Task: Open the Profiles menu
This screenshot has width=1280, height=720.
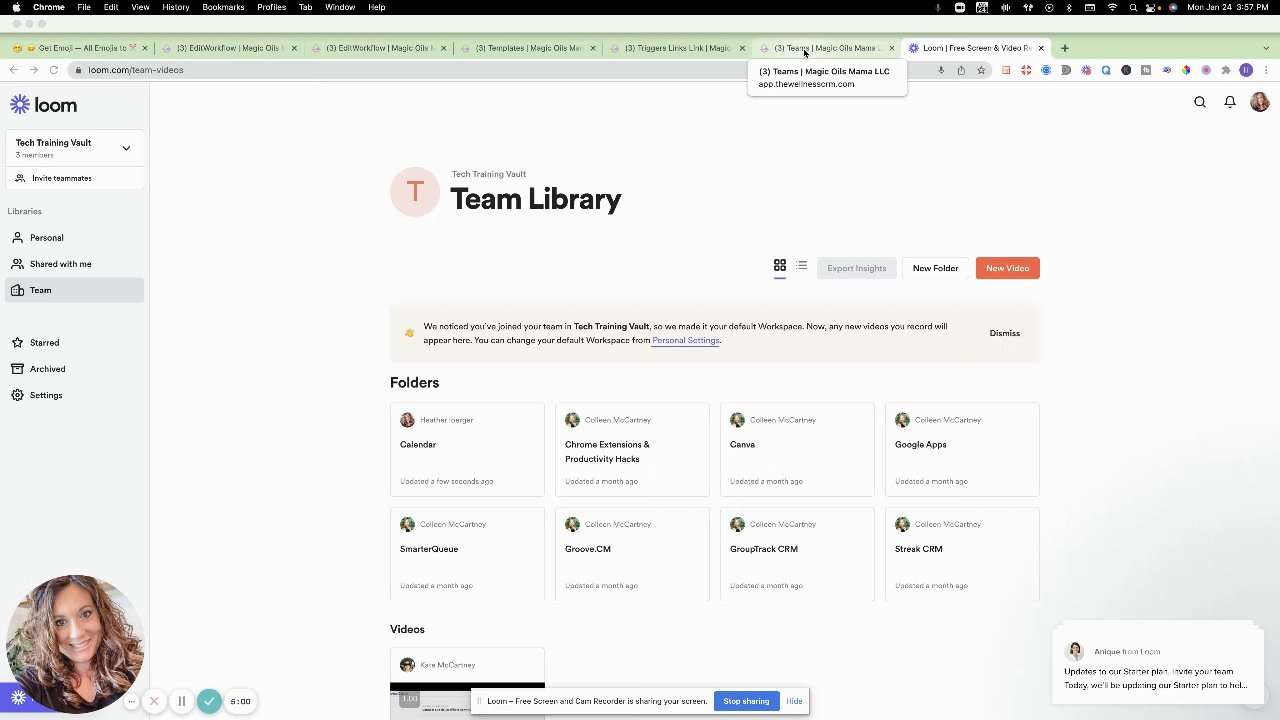Action: pyautogui.click(x=271, y=7)
